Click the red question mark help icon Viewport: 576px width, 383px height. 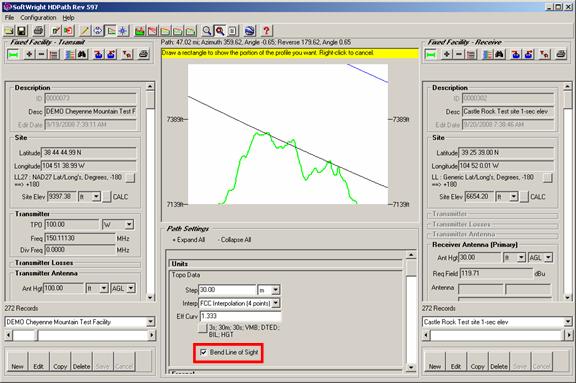tap(266, 31)
